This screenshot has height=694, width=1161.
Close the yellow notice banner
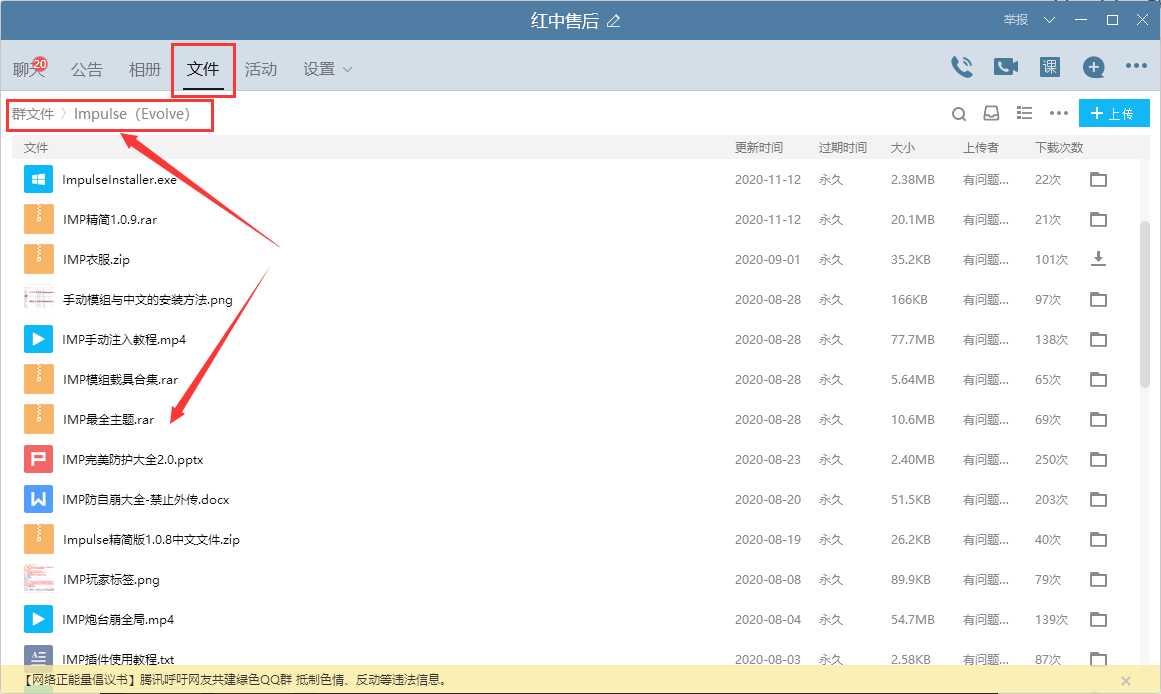pyautogui.click(x=1125, y=681)
